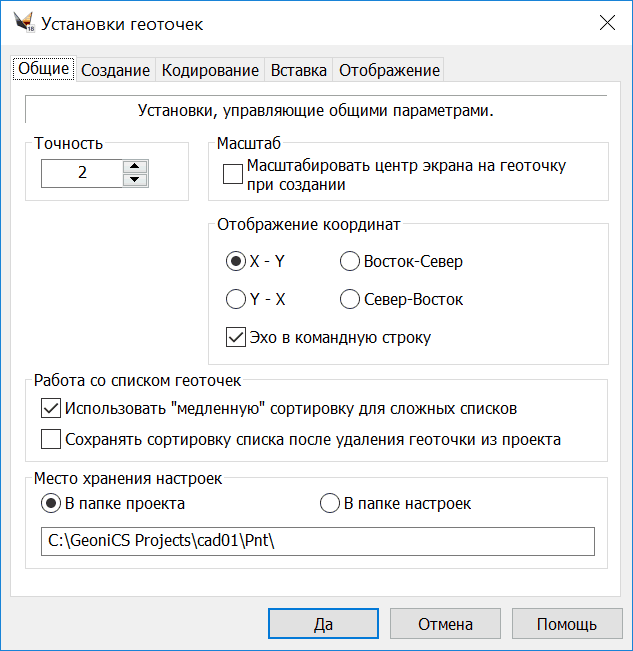The width and height of the screenshot is (633, 651).
Task: Enable scaling screen center on geopoint
Action: [x=233, y=175]
